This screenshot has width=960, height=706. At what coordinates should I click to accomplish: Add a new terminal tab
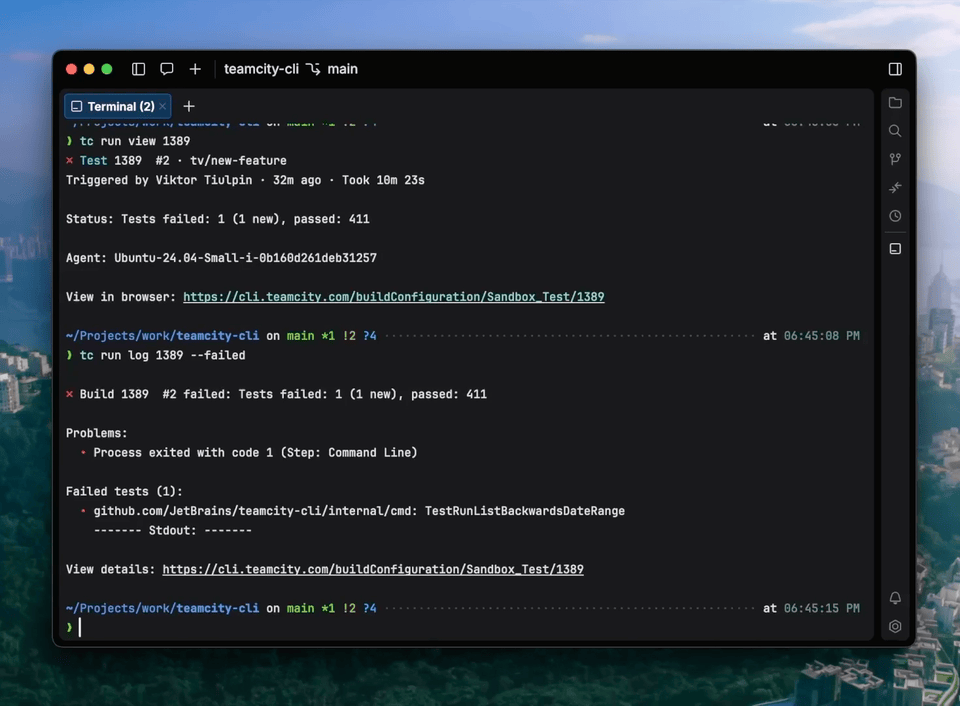(x=189, y=106)
